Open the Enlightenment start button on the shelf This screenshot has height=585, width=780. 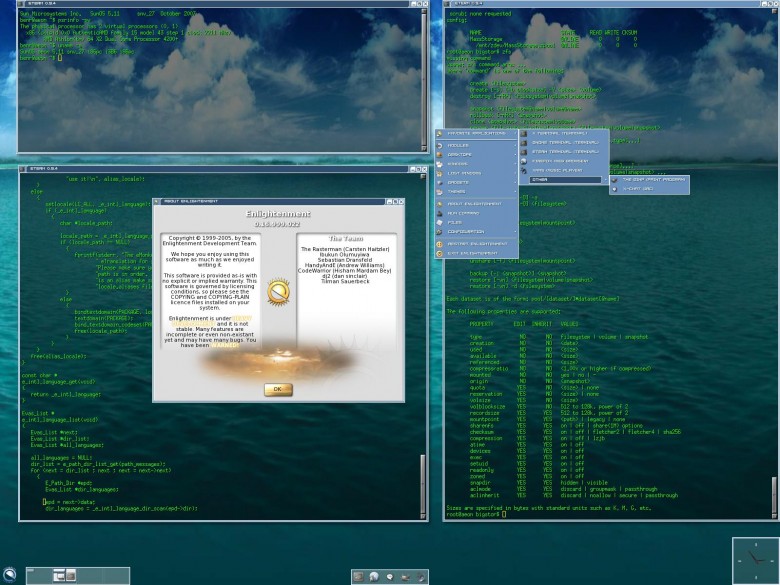point(9,574)
